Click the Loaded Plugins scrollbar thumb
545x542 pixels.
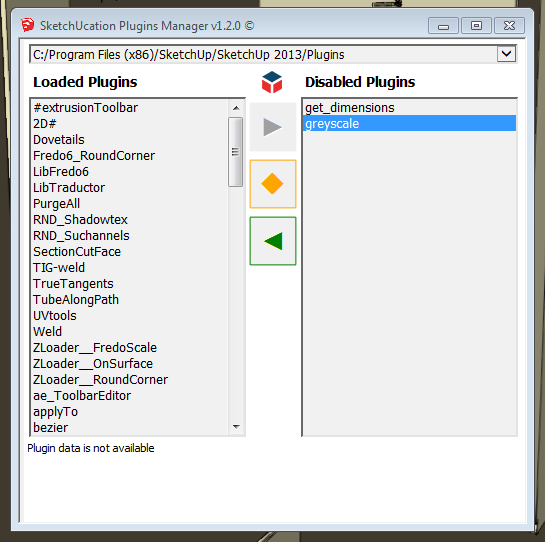(236, 152)
